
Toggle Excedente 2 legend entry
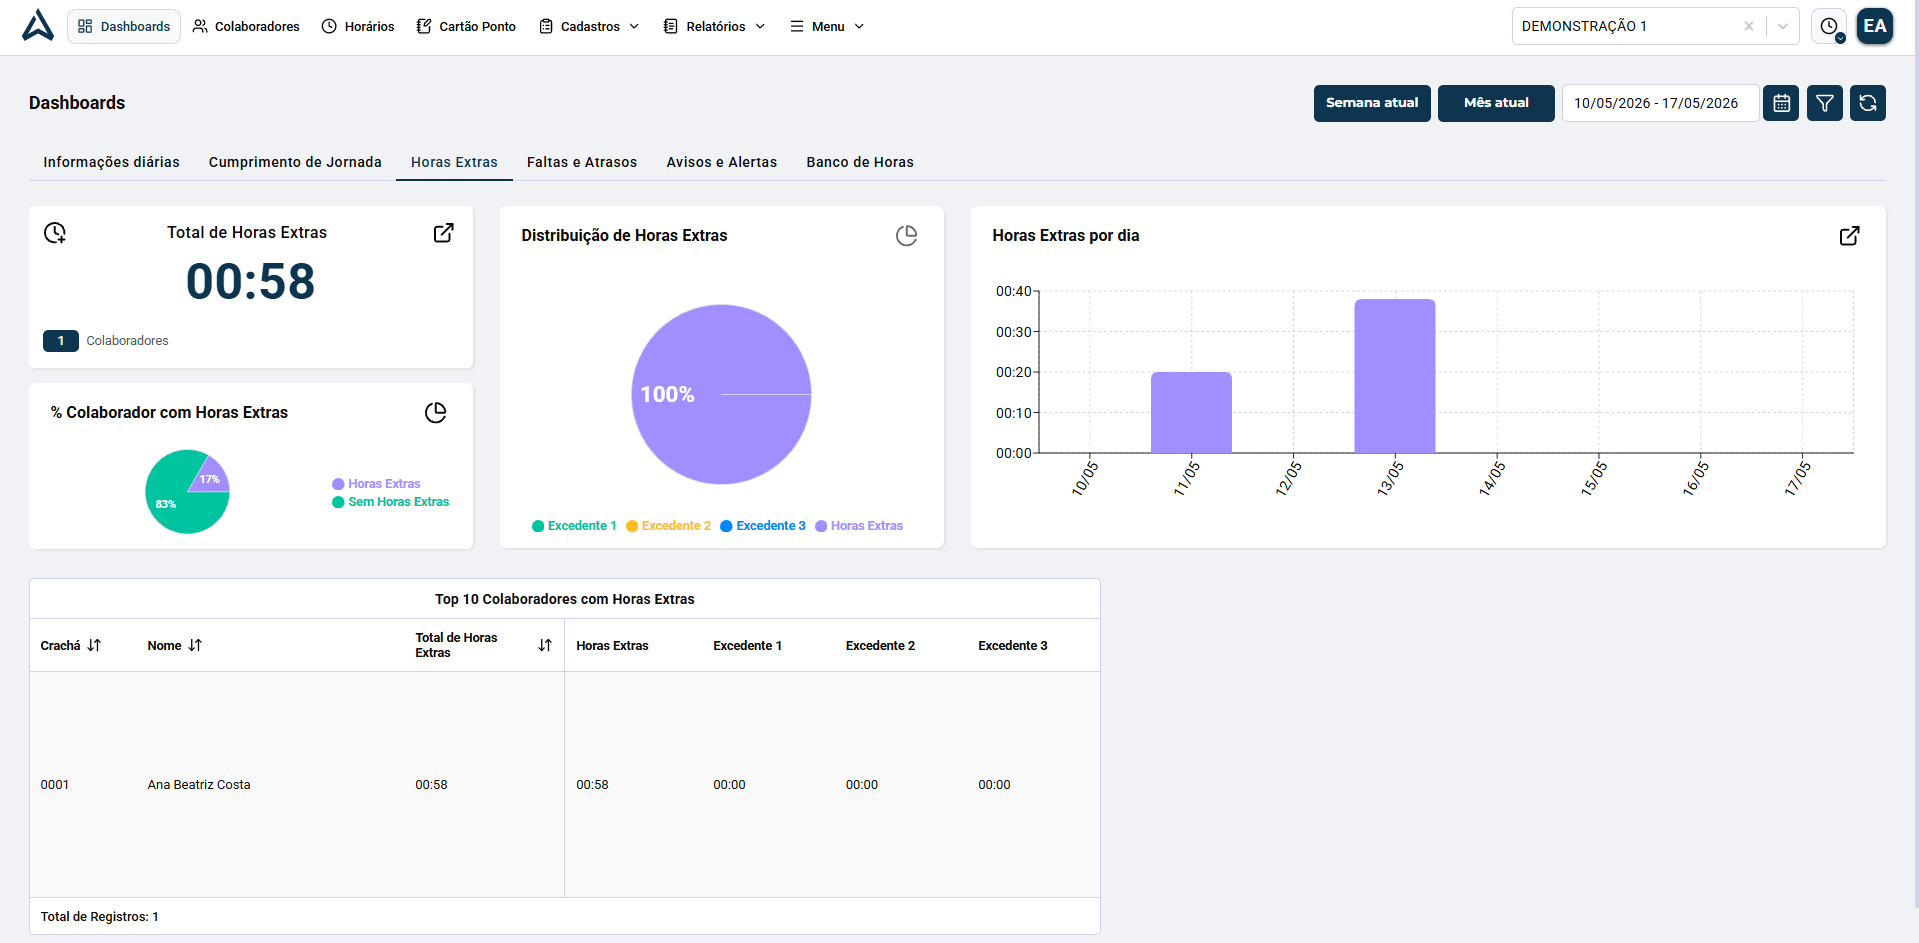point(669,526)
